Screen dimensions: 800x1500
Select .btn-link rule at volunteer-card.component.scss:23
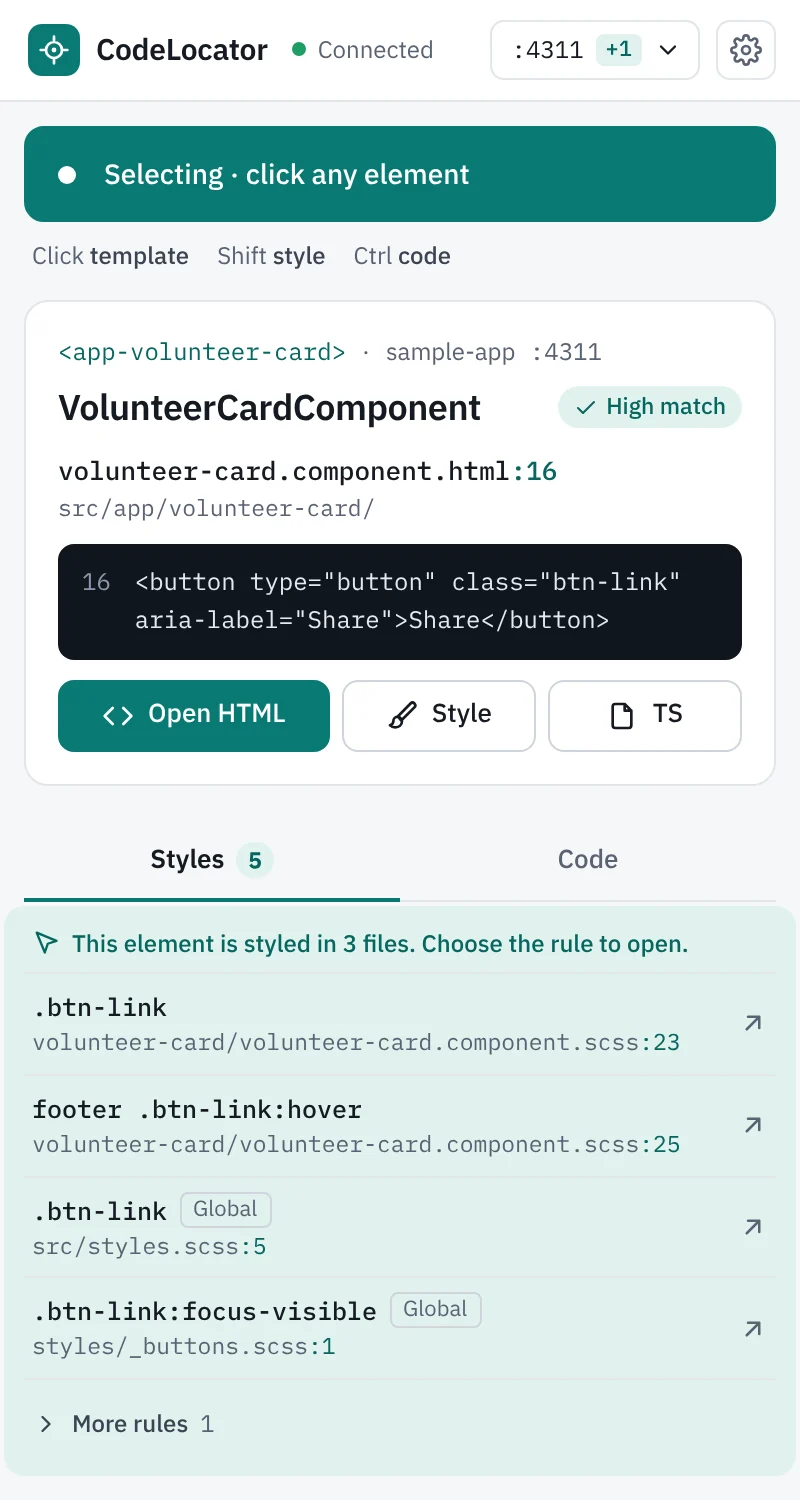(400, 1024)
